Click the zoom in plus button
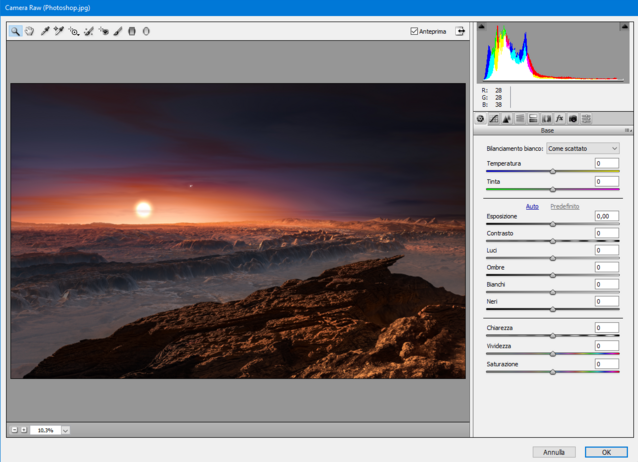Viewport: 638px width, 462px height. pos(24,430)
